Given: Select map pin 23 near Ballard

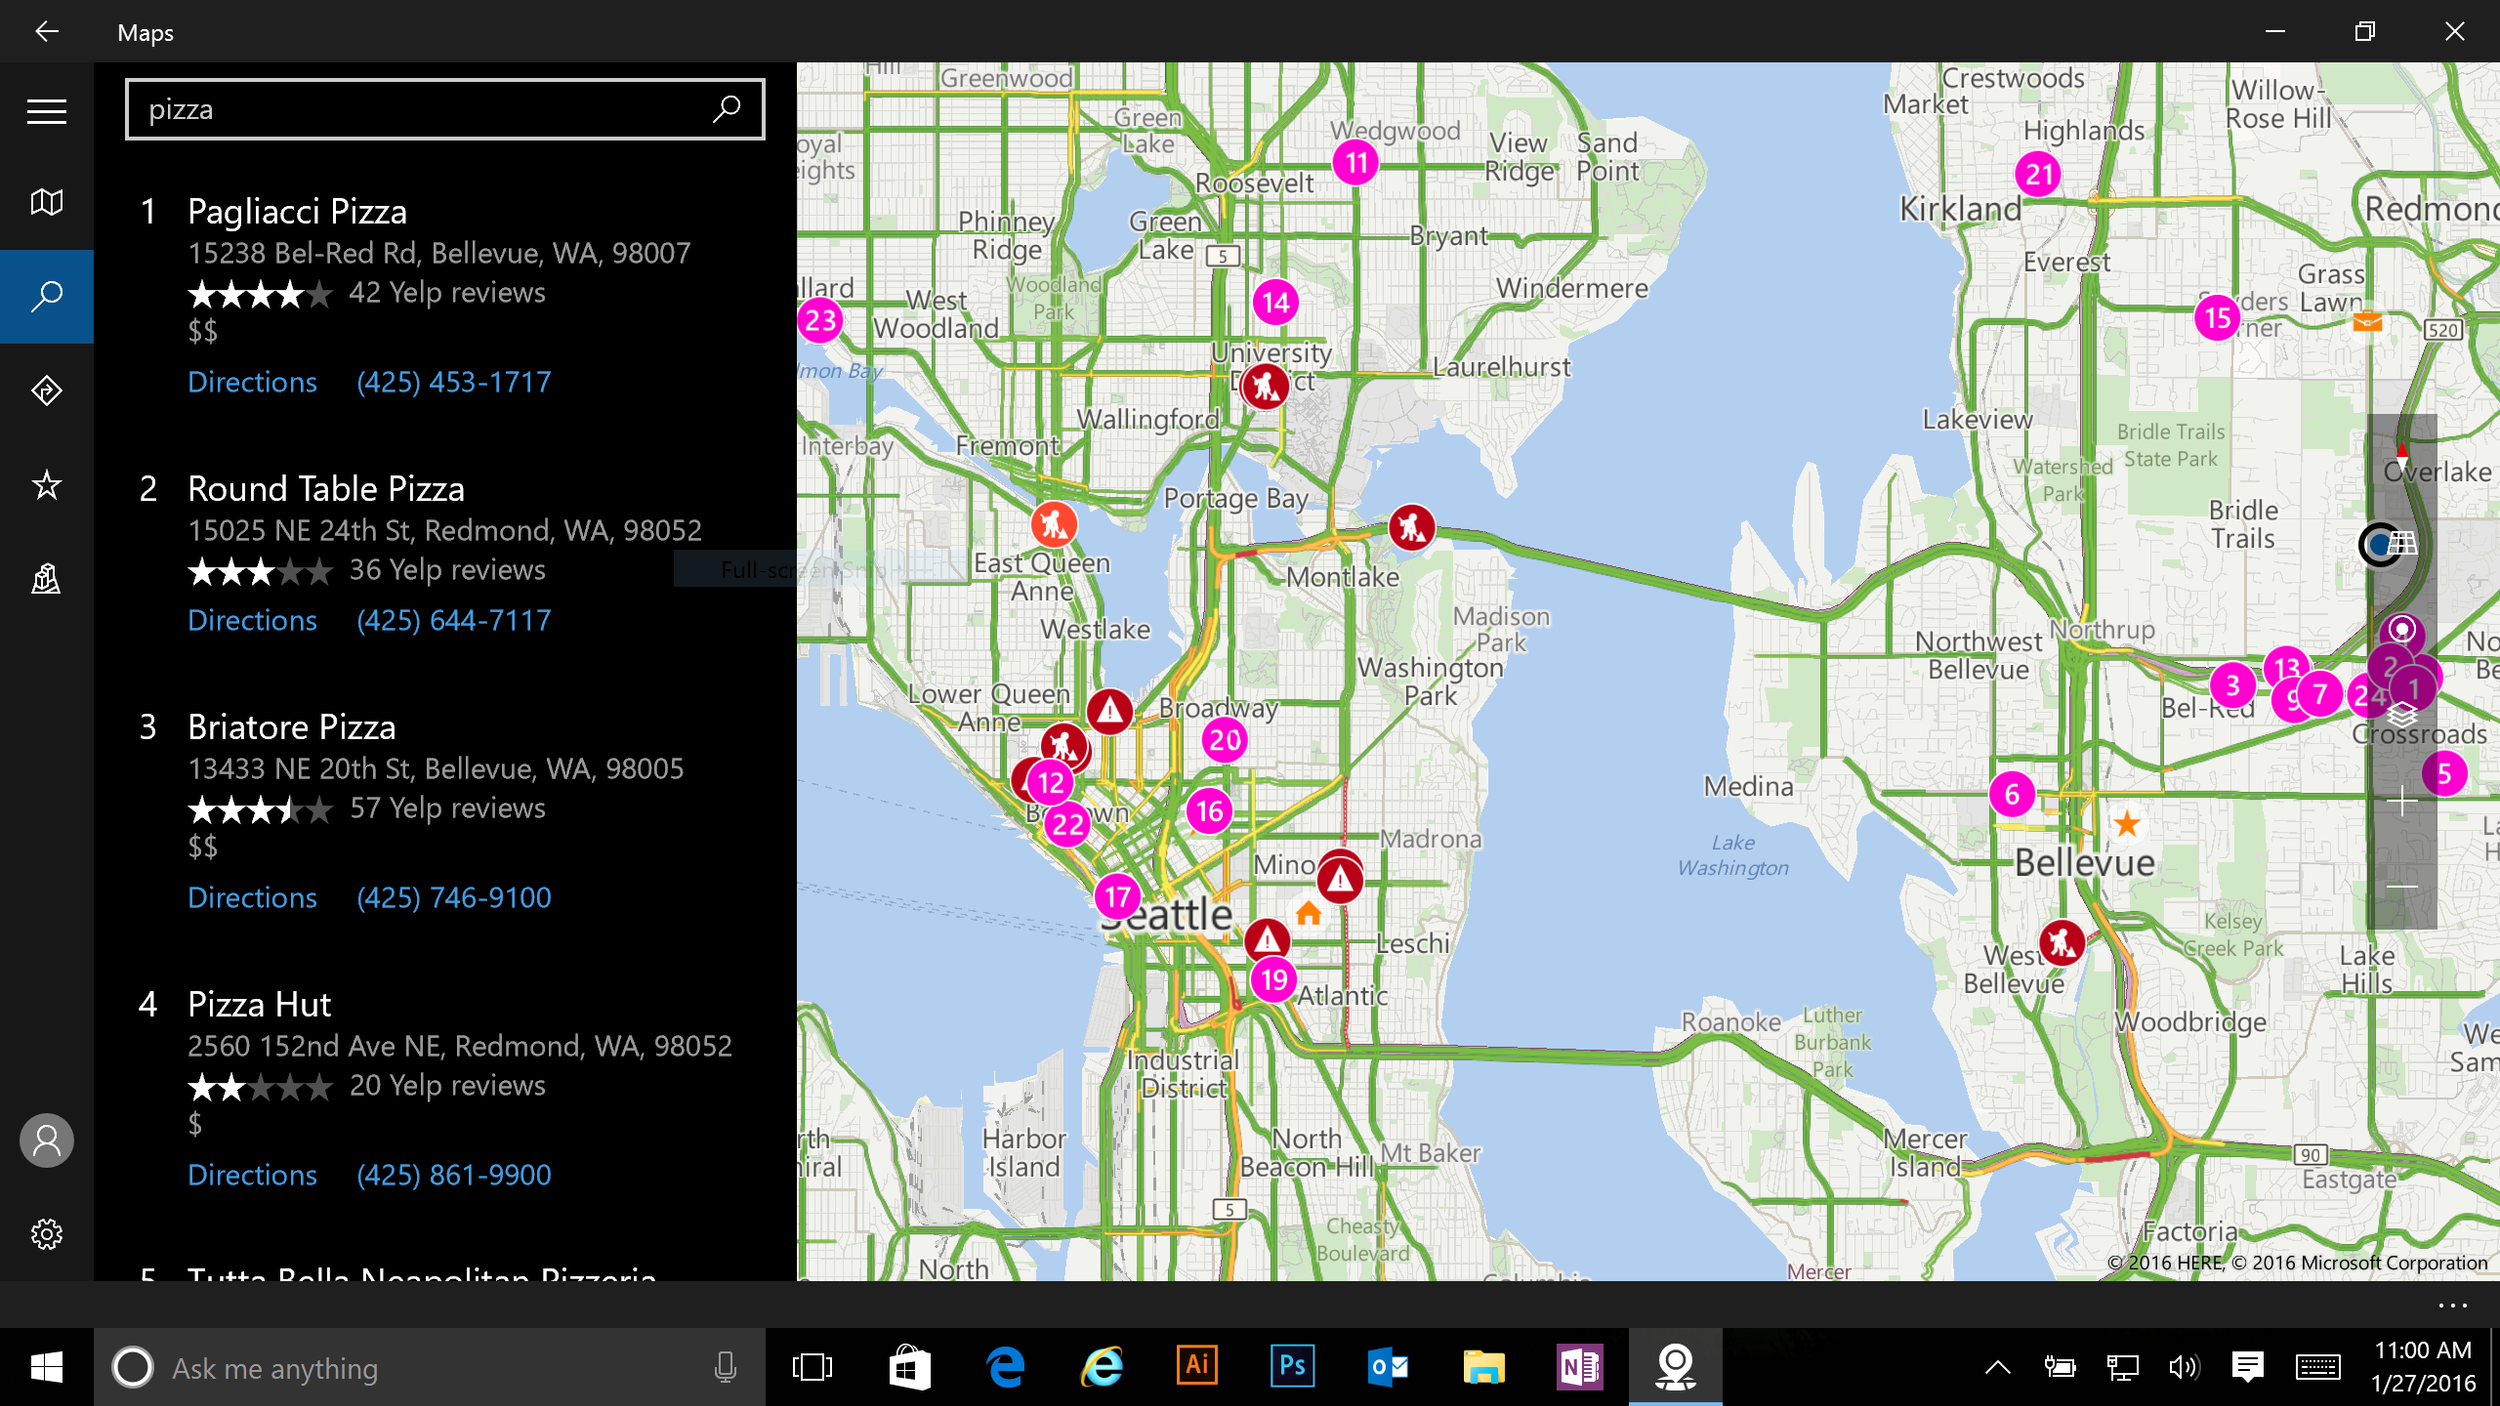Looking at the screenshot, I should click(x=820, y=321).
